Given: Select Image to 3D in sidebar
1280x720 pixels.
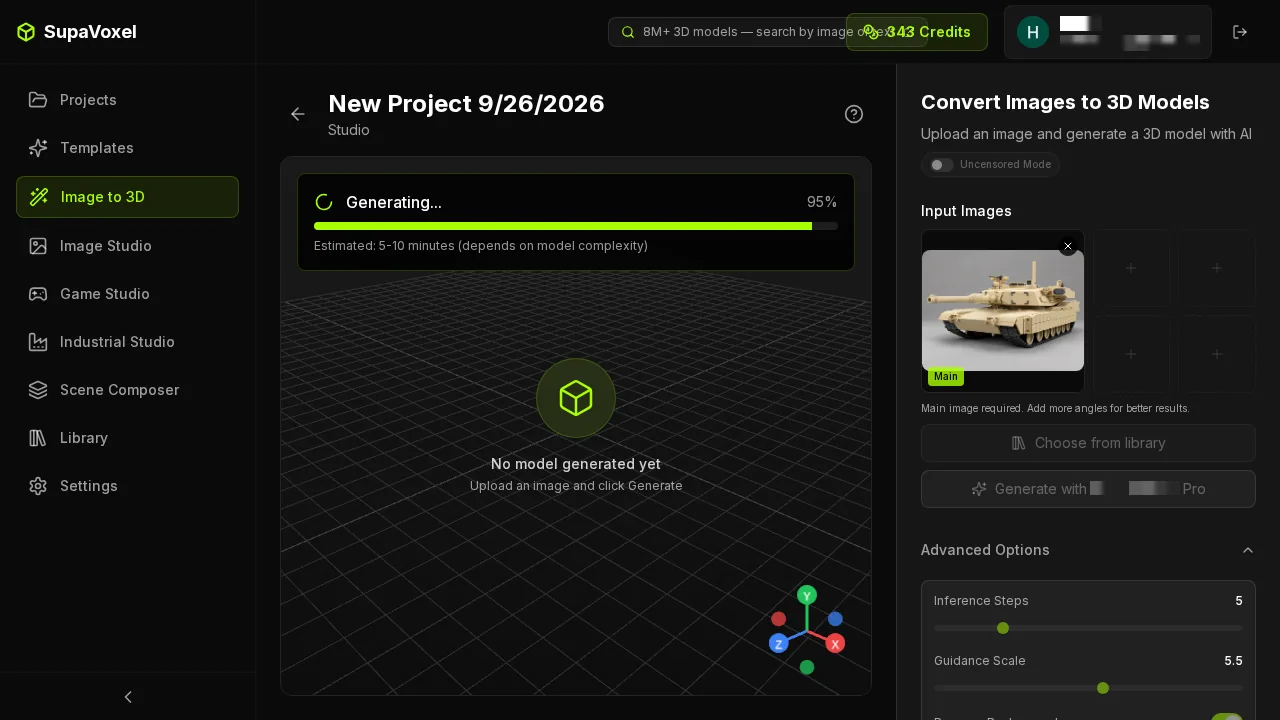Looking at the screenshot, I should [x=127, y=197].
